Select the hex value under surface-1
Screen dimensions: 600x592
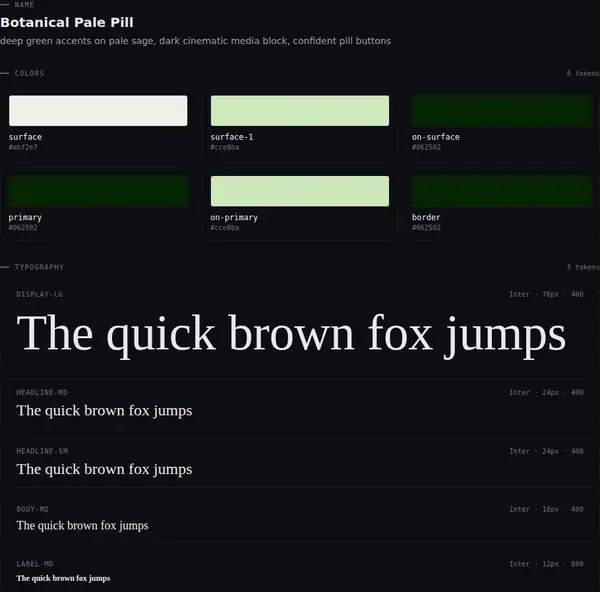(225, 147)
